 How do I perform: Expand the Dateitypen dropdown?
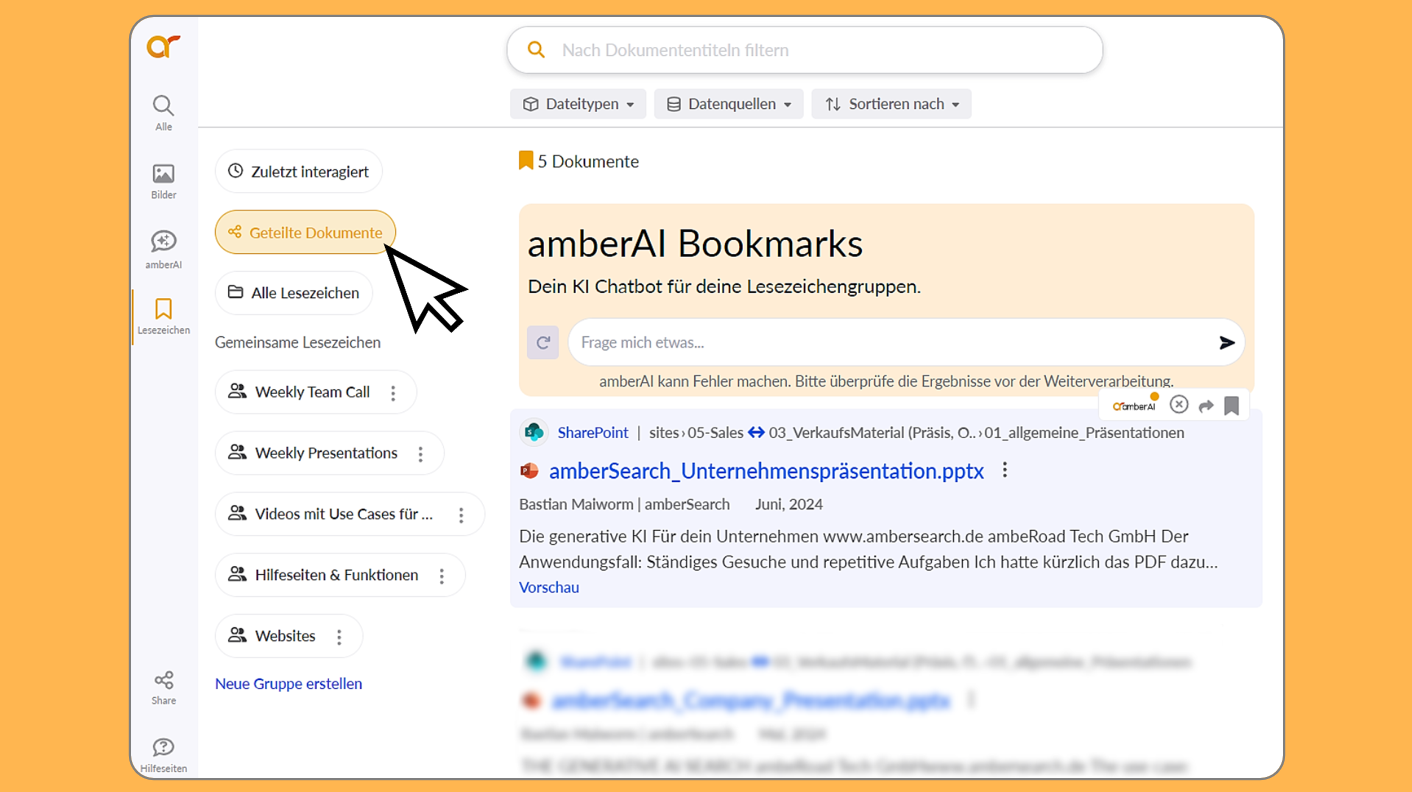[579, 104]
